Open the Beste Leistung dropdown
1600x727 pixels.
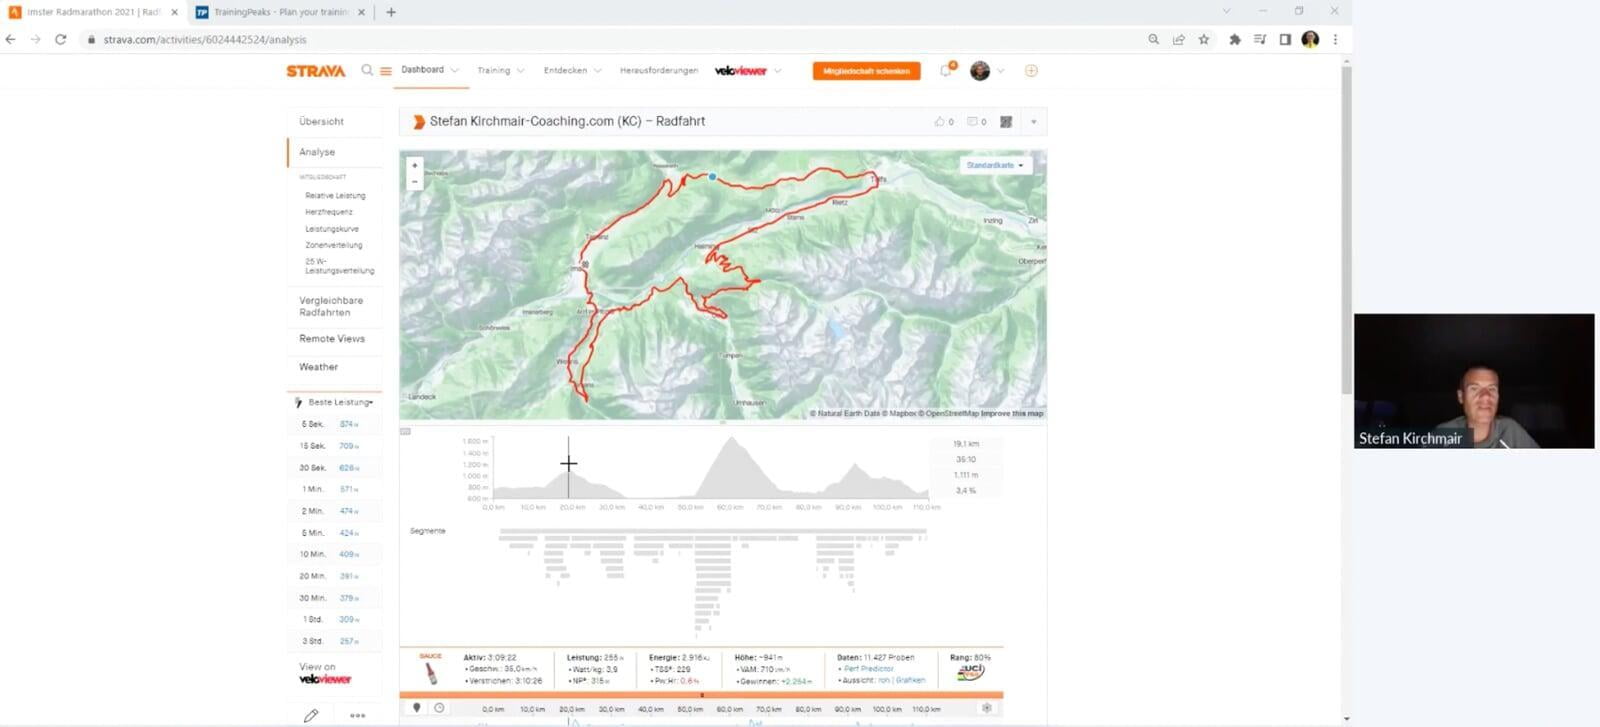pyautogui.click(x=340, y=402)
